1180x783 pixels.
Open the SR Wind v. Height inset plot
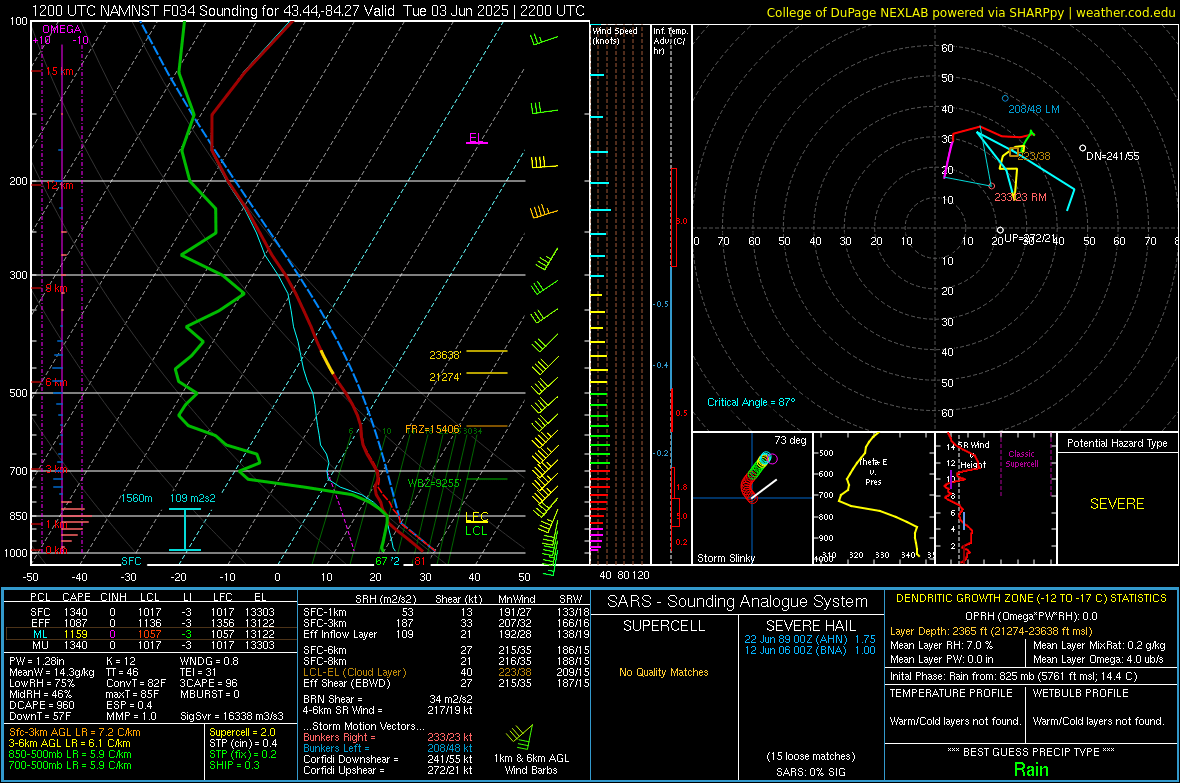pyautogui.click(x=996, y=498)
